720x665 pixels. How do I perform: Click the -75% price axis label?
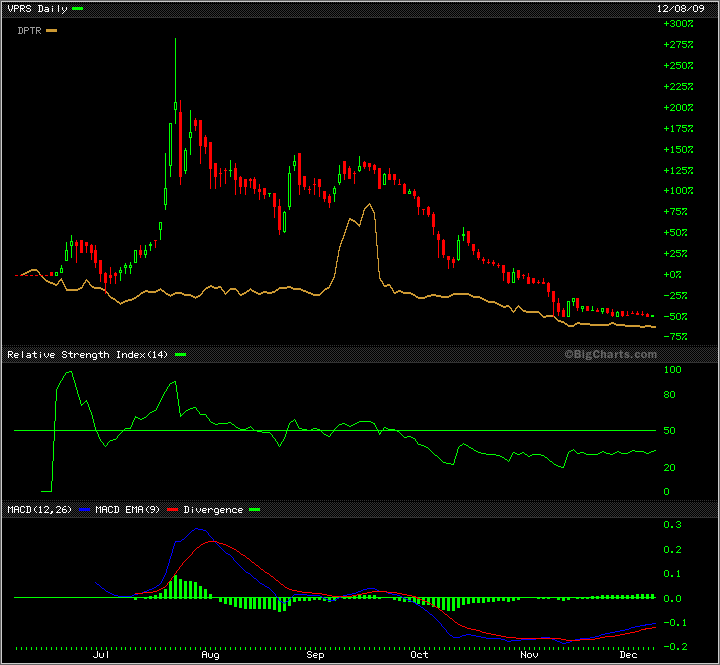[680, 337]
